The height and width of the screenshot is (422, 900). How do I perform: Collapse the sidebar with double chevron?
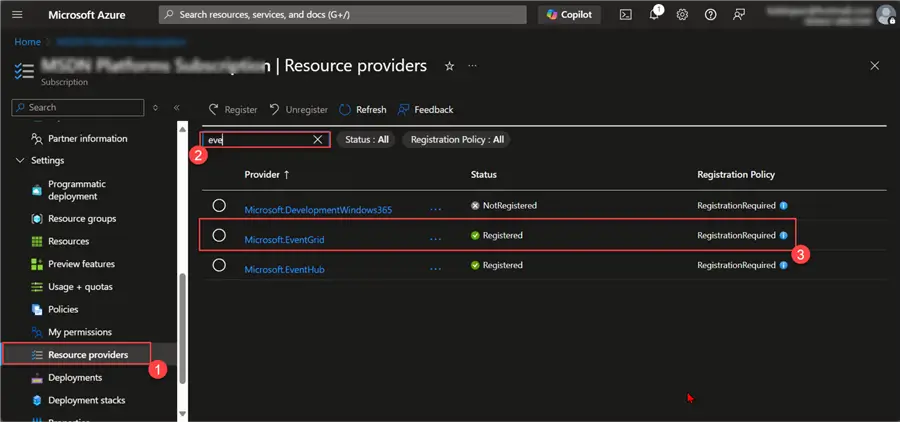point(177,107)
